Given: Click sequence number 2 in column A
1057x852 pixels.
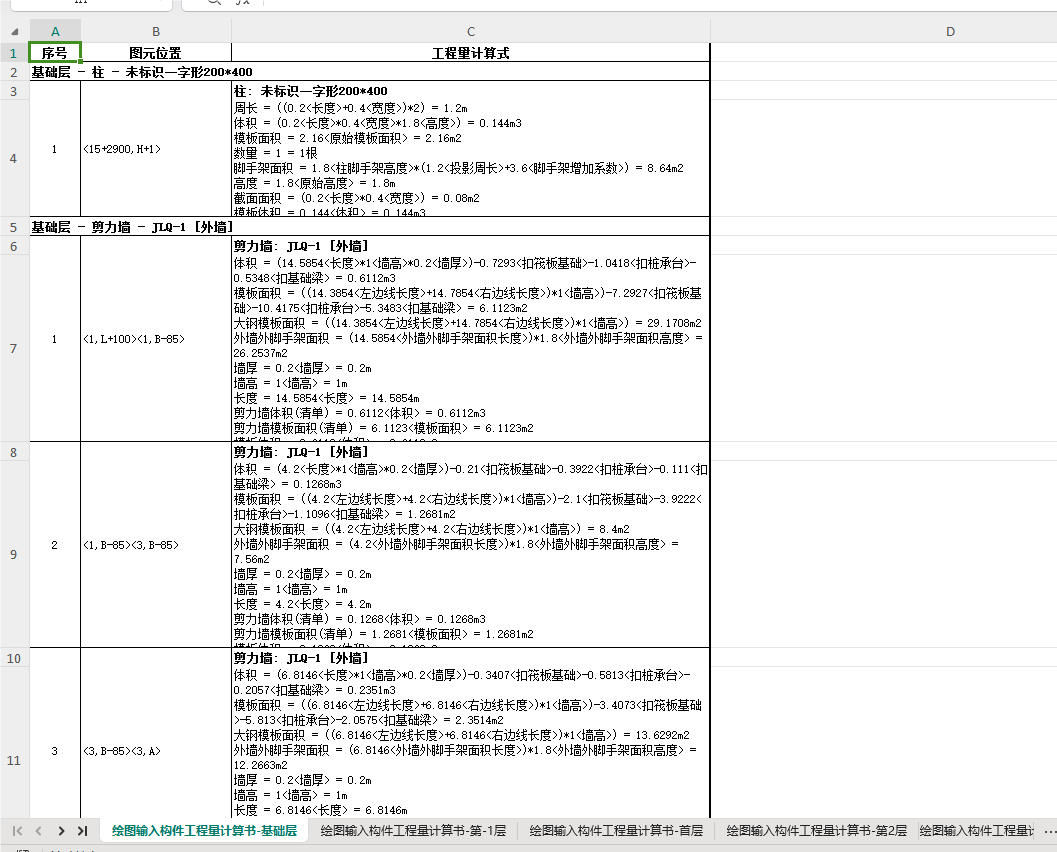Looking at the screenshot, I should 55,545.
